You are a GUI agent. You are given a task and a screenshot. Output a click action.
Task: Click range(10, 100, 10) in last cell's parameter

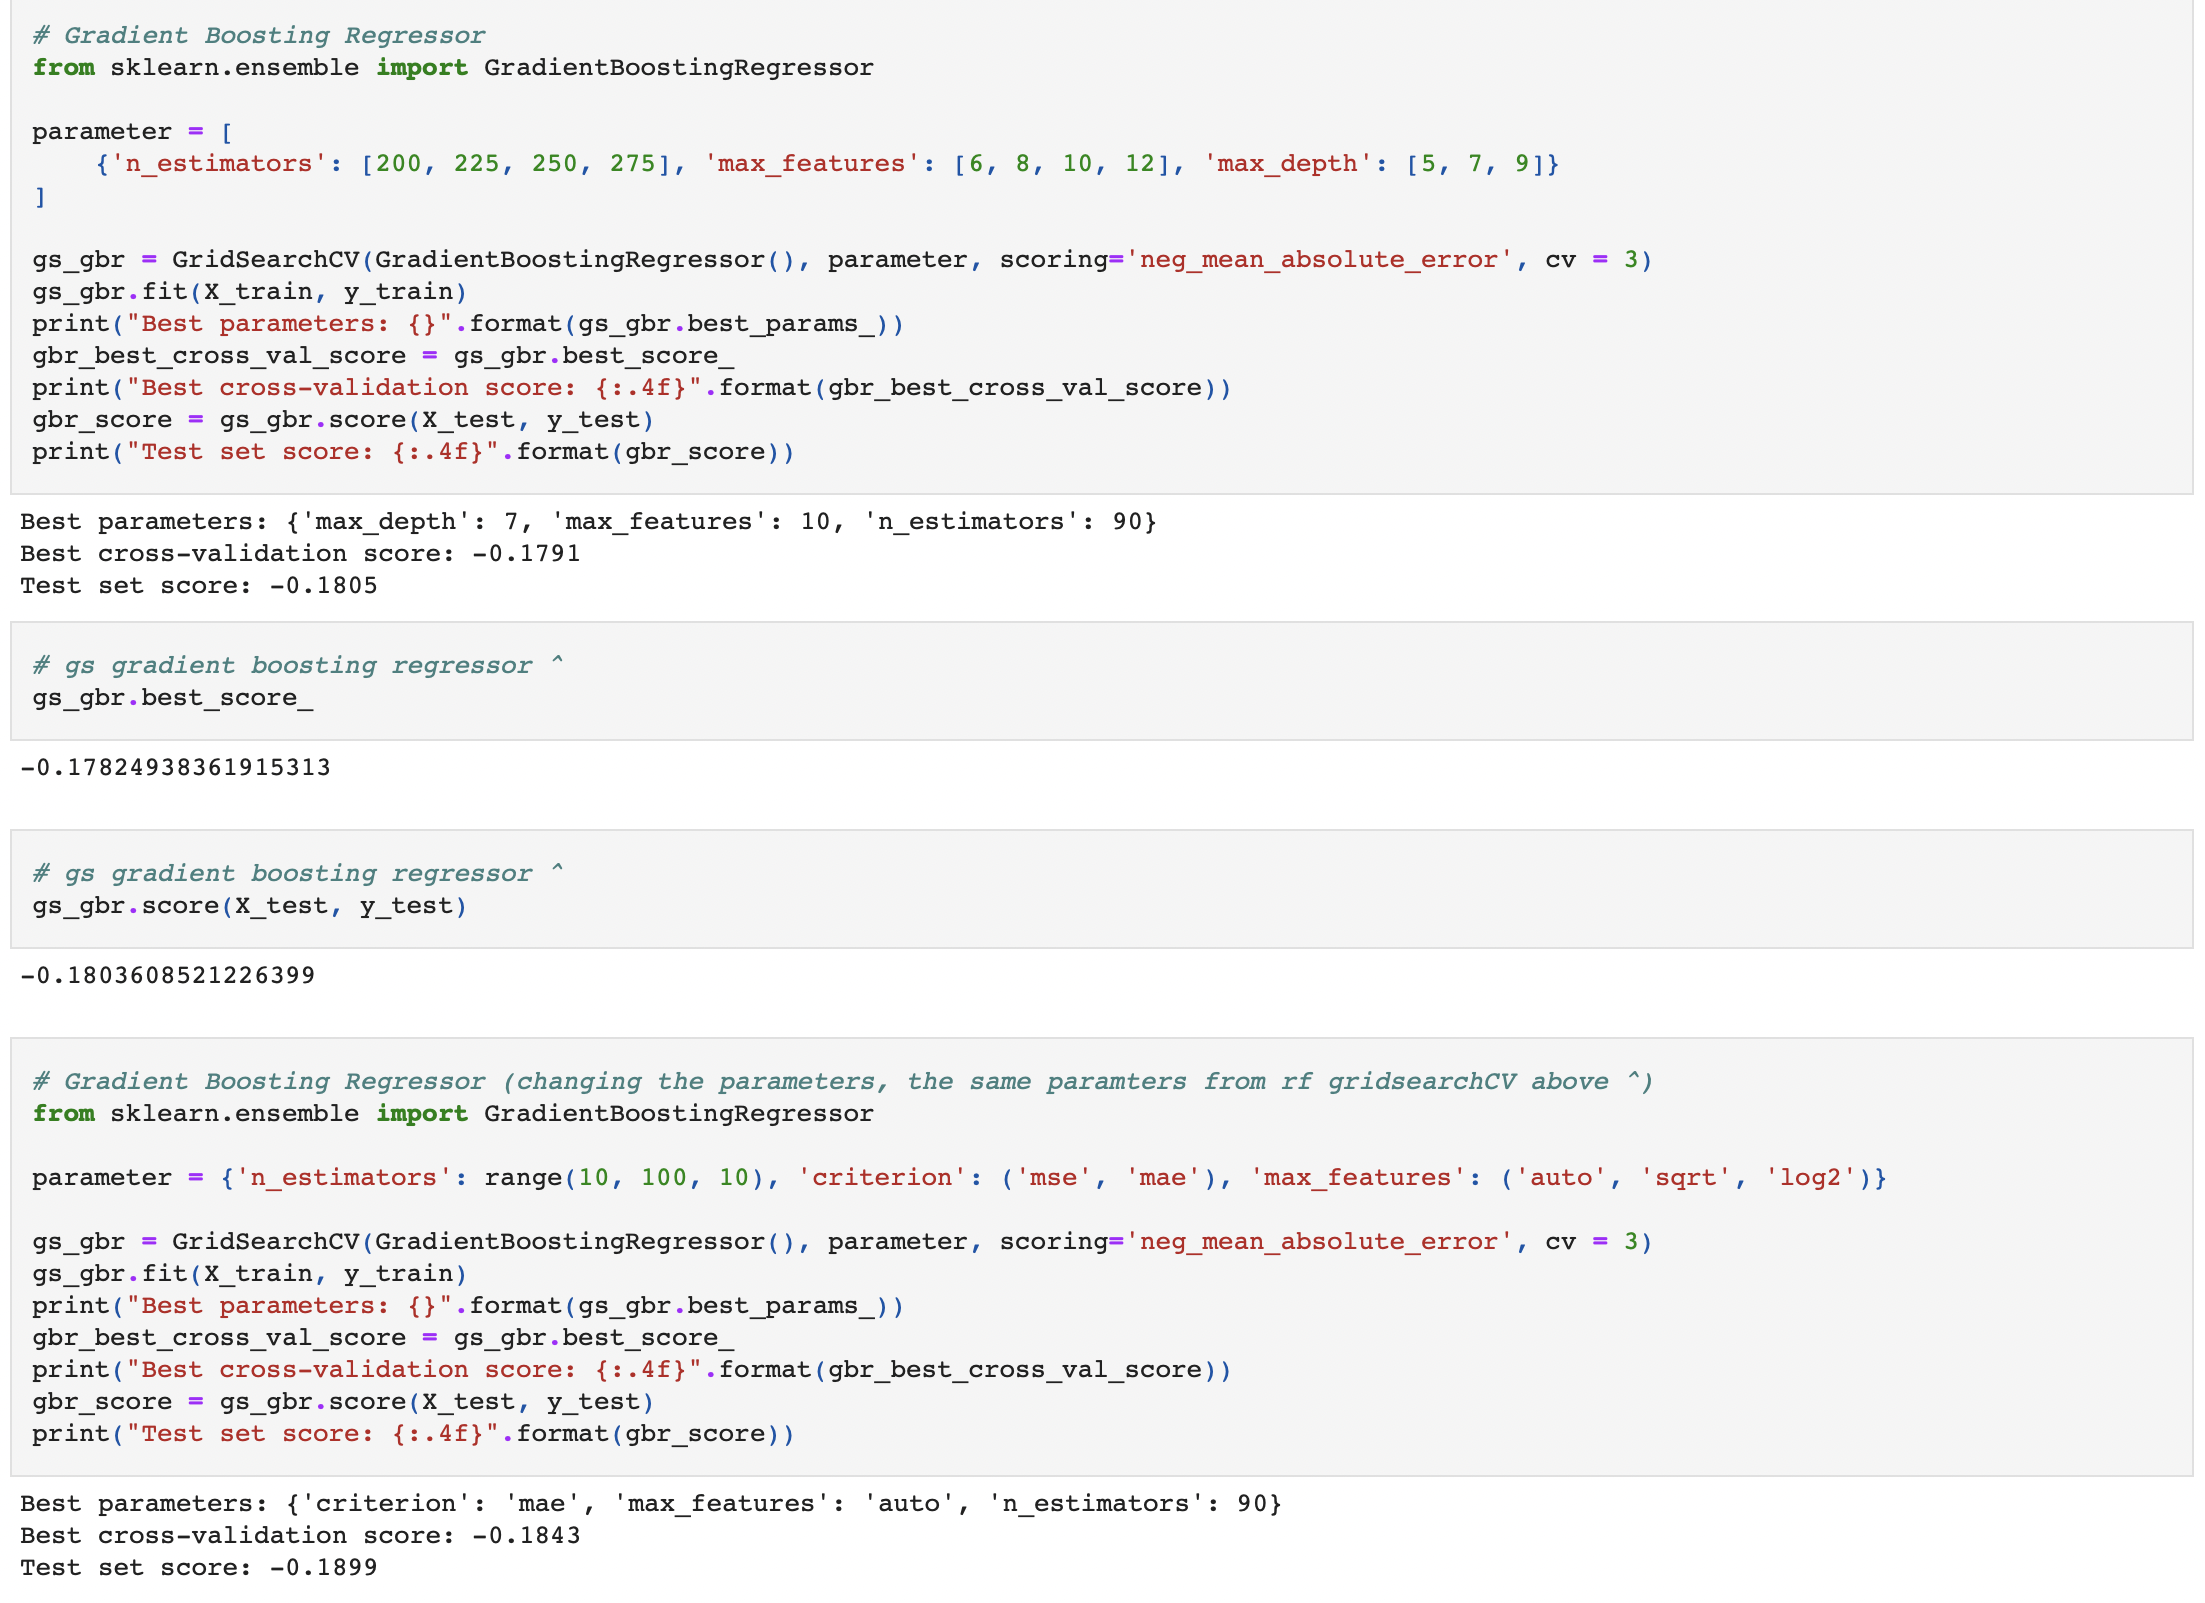click(624, 1177)
